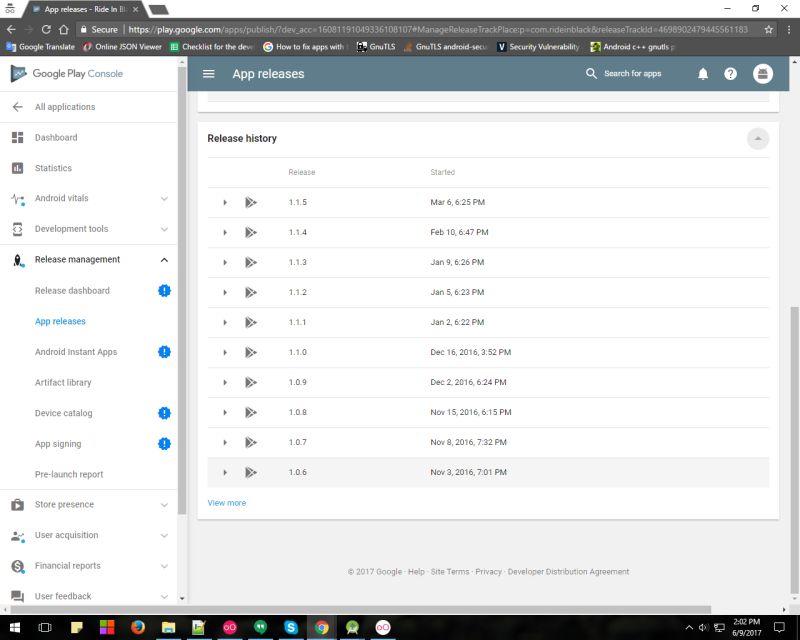Expand release 1.1.4 details
This screenshot has width=800, height=640.
pyautogui.click(x=225, y=233)
